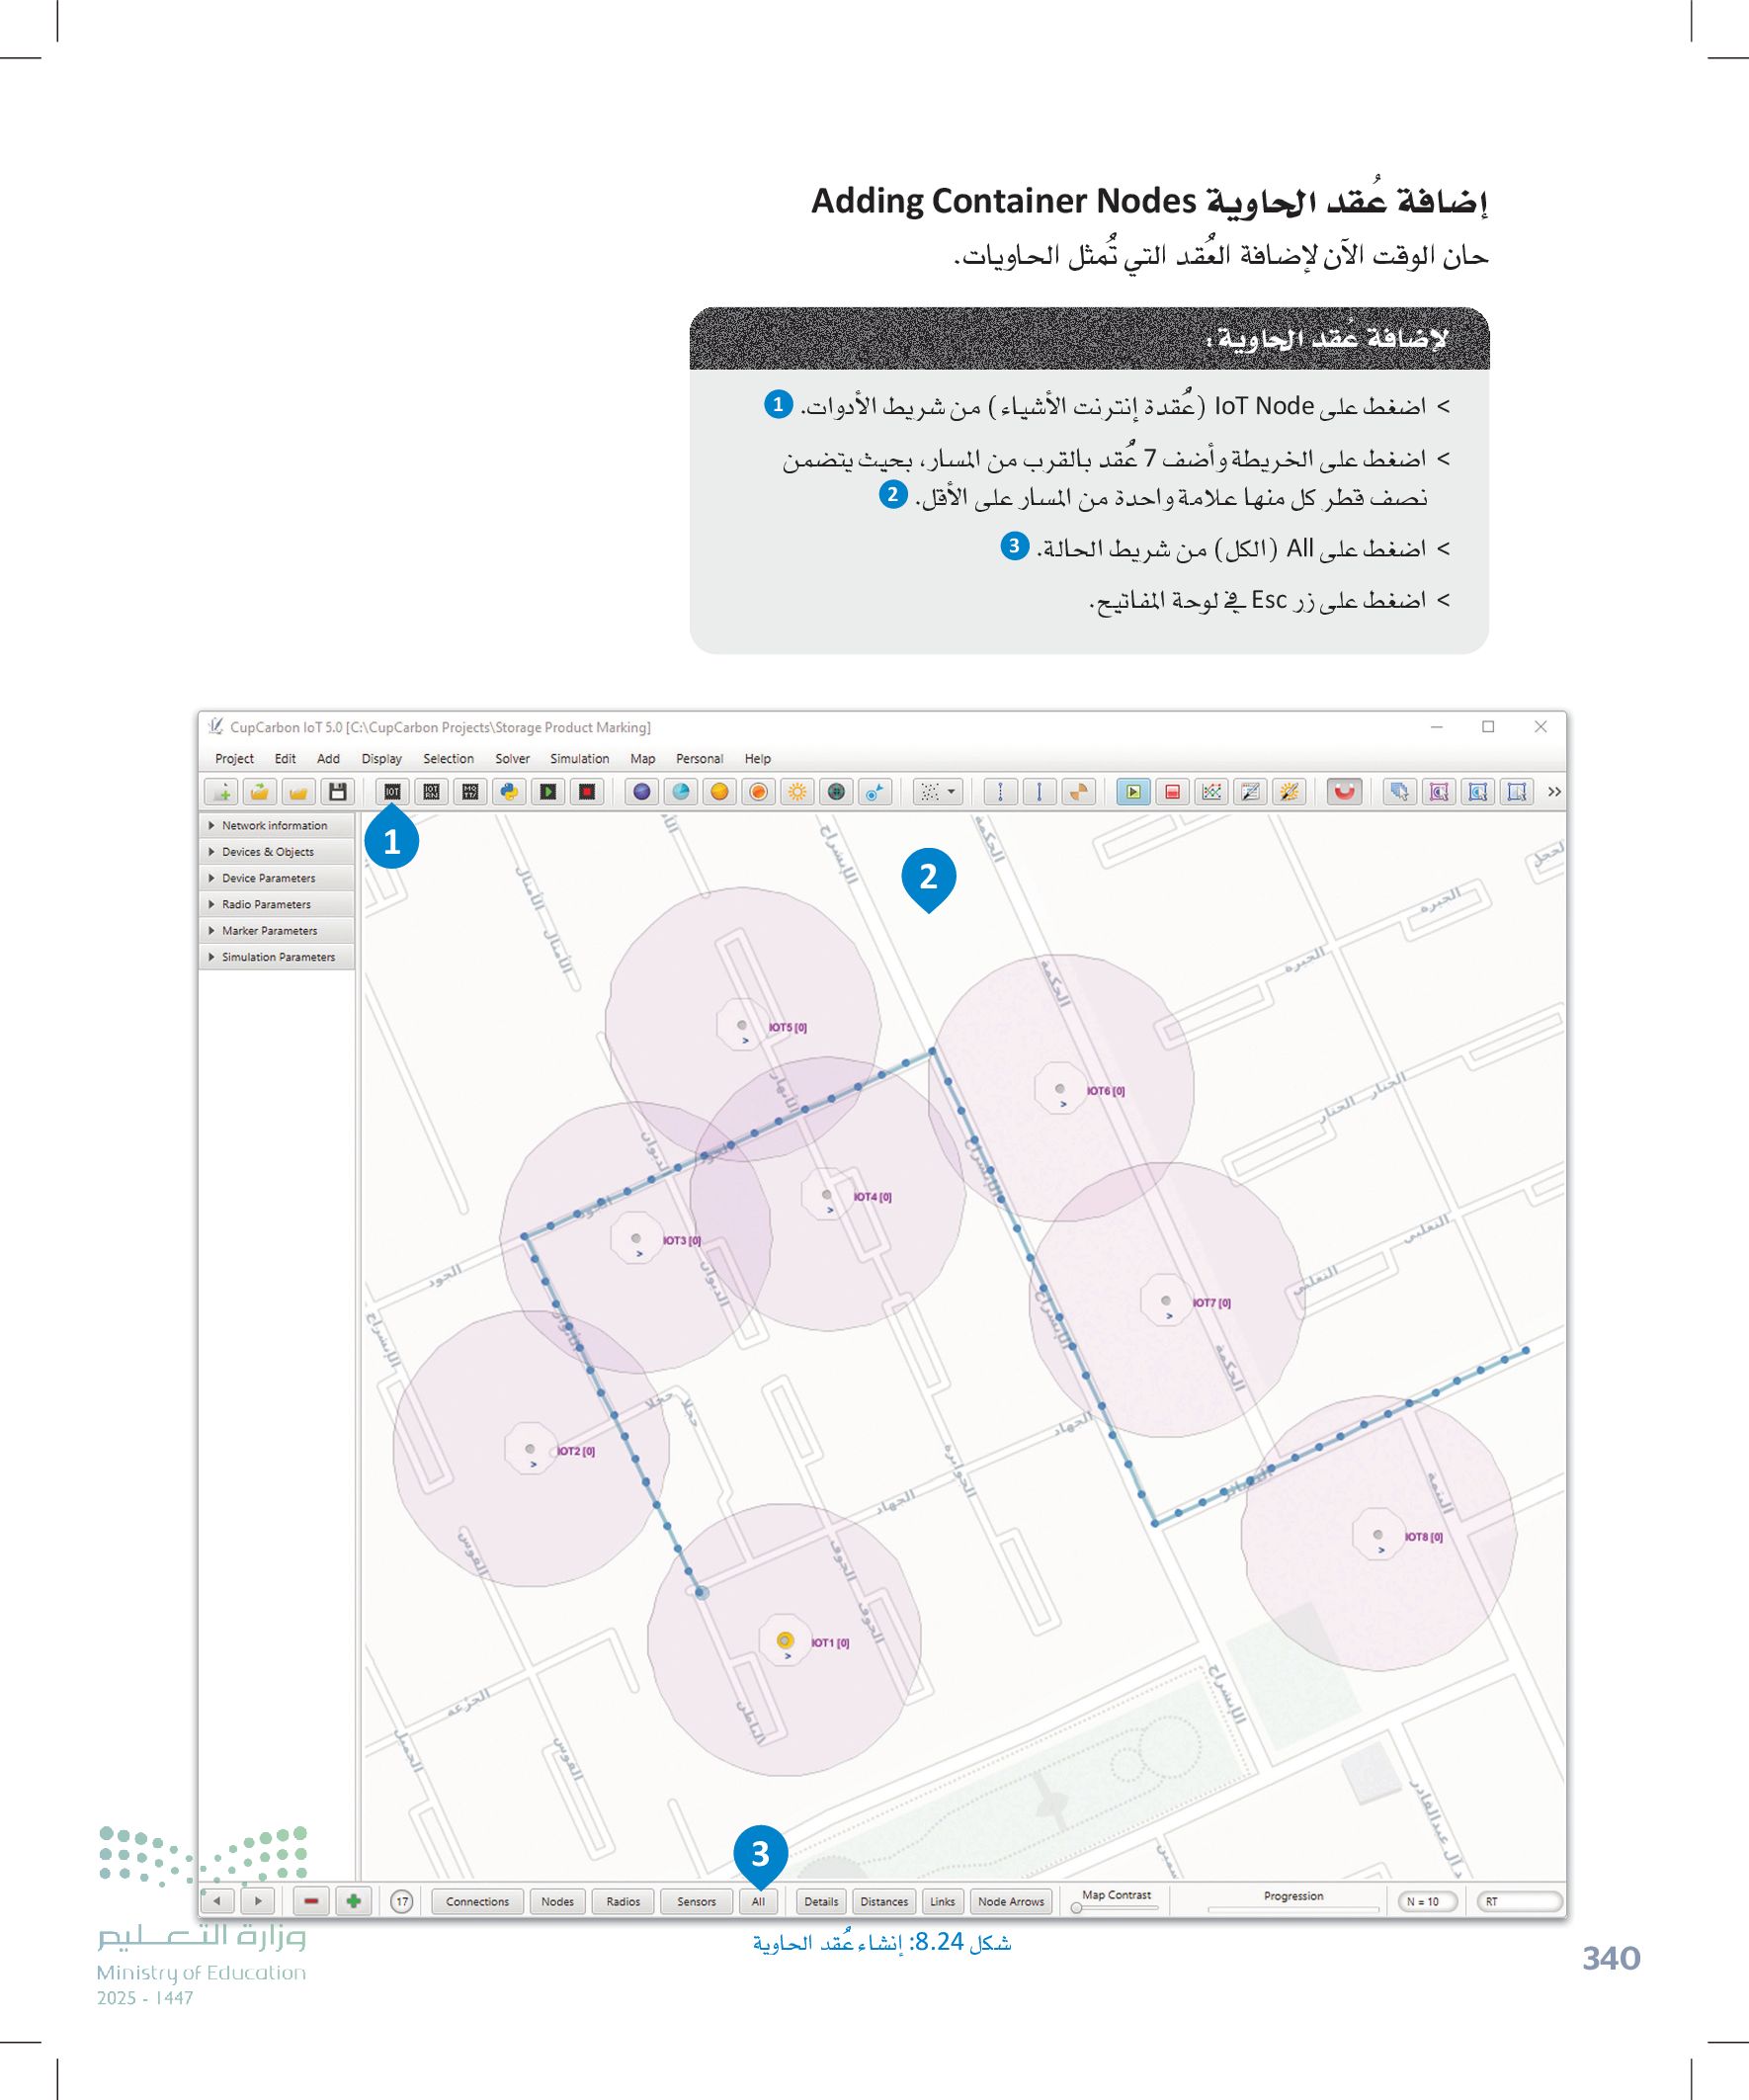Screen dimensions: 1749x2100
Task: Expand the Simulation Parameters section
Action: pos(278,958)
